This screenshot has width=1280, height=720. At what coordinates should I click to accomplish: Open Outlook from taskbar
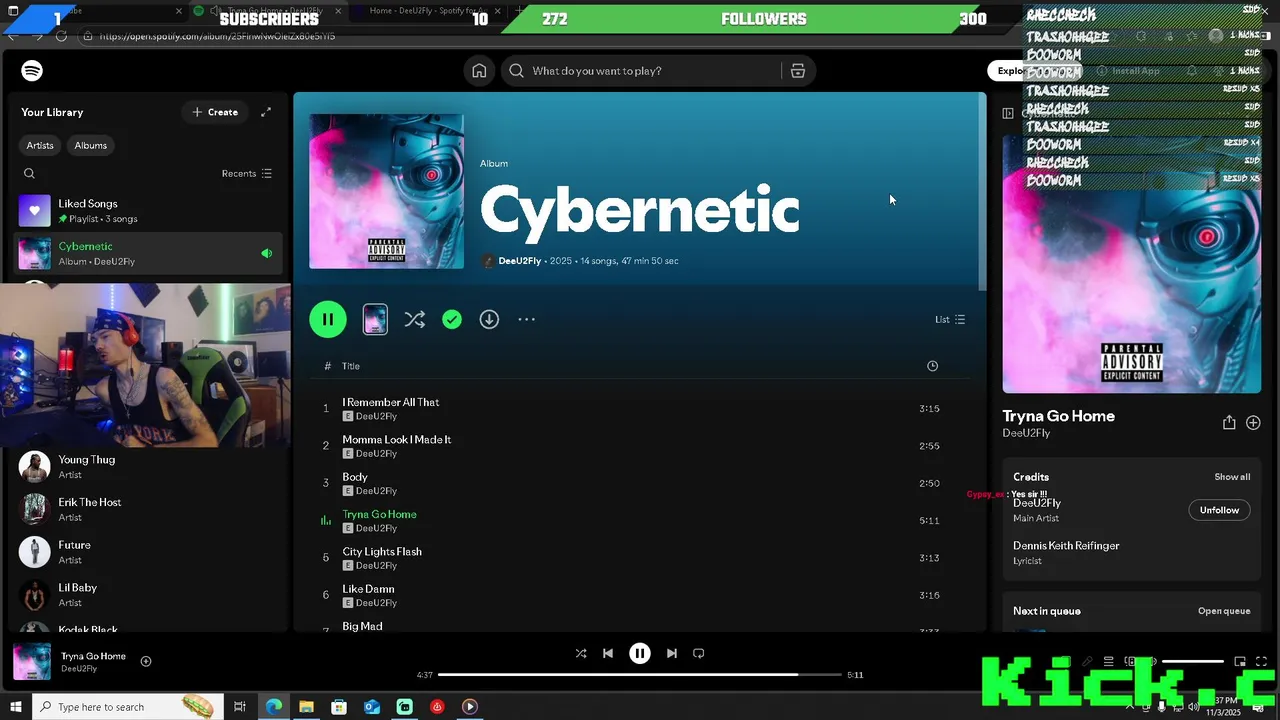click(372, 707)
